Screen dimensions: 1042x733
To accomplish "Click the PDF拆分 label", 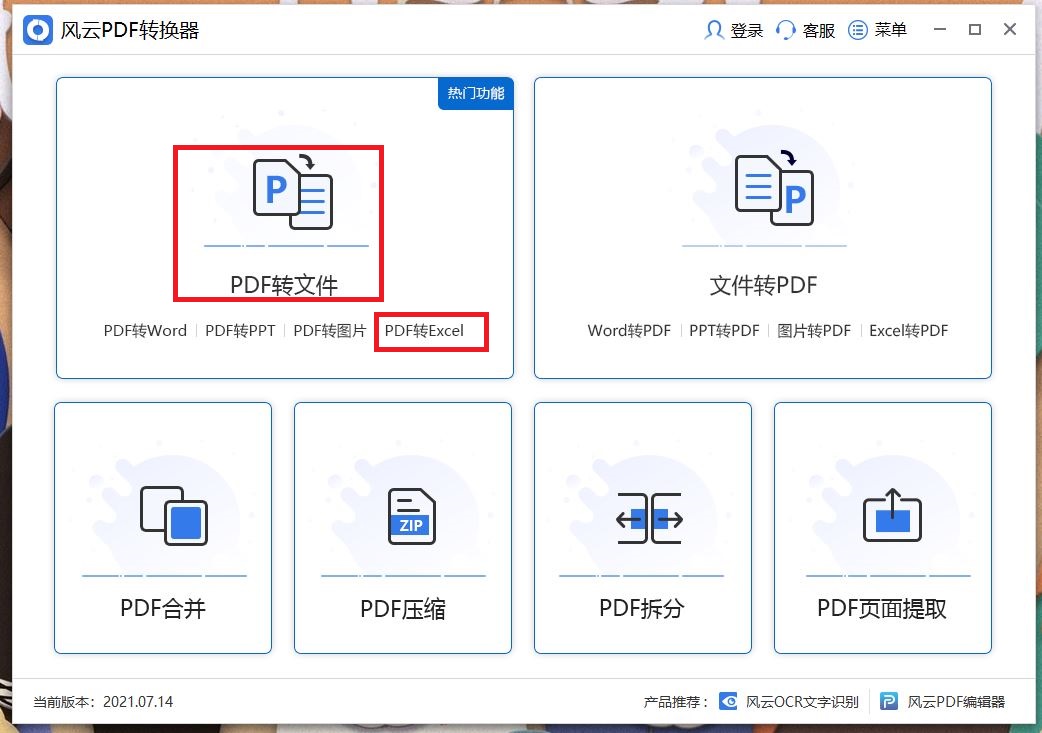I will [642, 608].
